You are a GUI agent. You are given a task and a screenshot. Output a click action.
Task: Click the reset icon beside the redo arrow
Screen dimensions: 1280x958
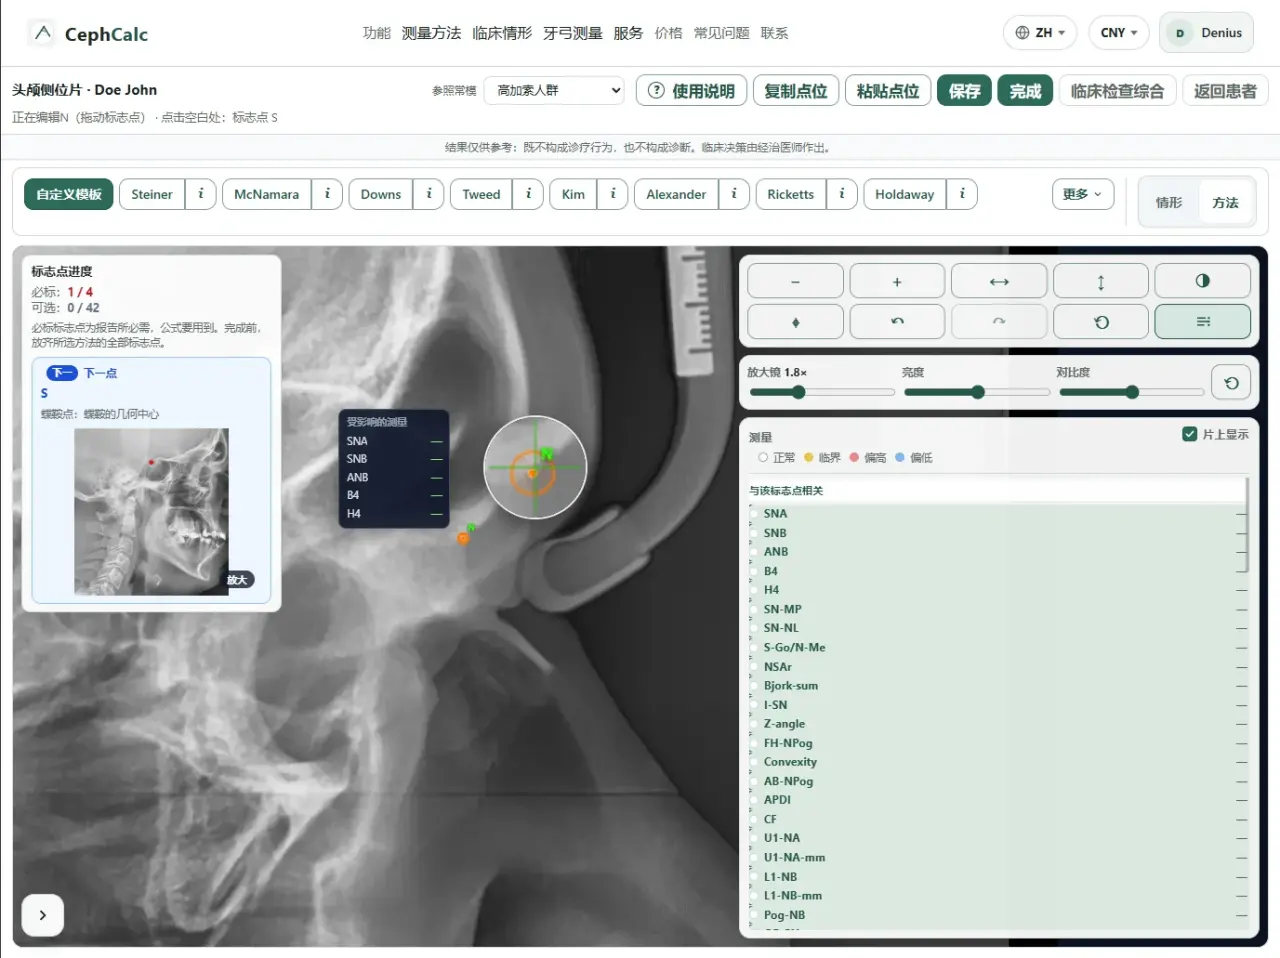pos(1101,322)
